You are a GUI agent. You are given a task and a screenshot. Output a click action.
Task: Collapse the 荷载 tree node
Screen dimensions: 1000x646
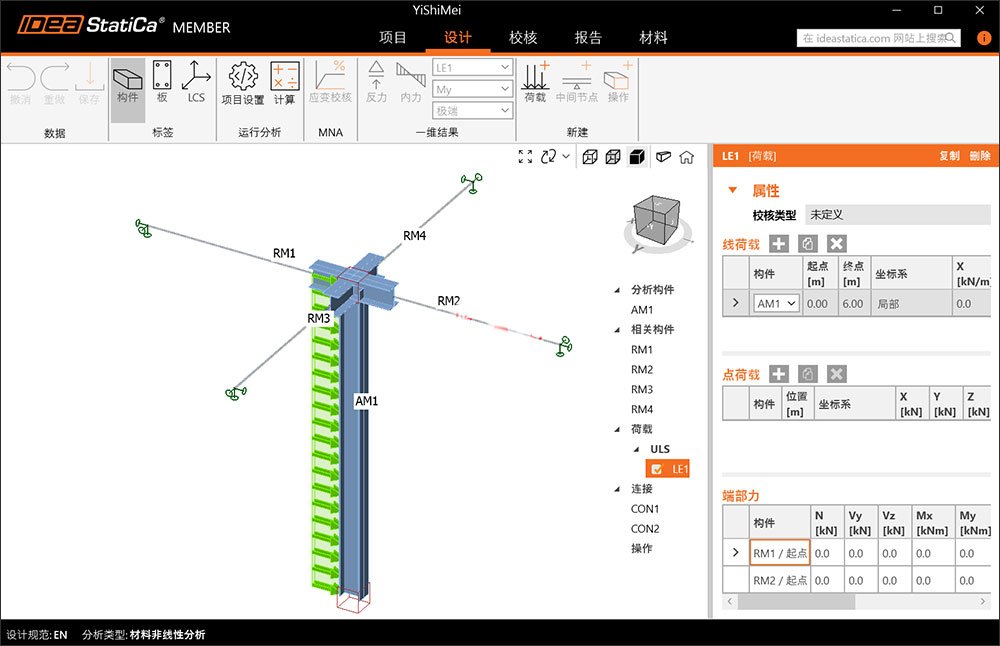[x=617, y=429]
